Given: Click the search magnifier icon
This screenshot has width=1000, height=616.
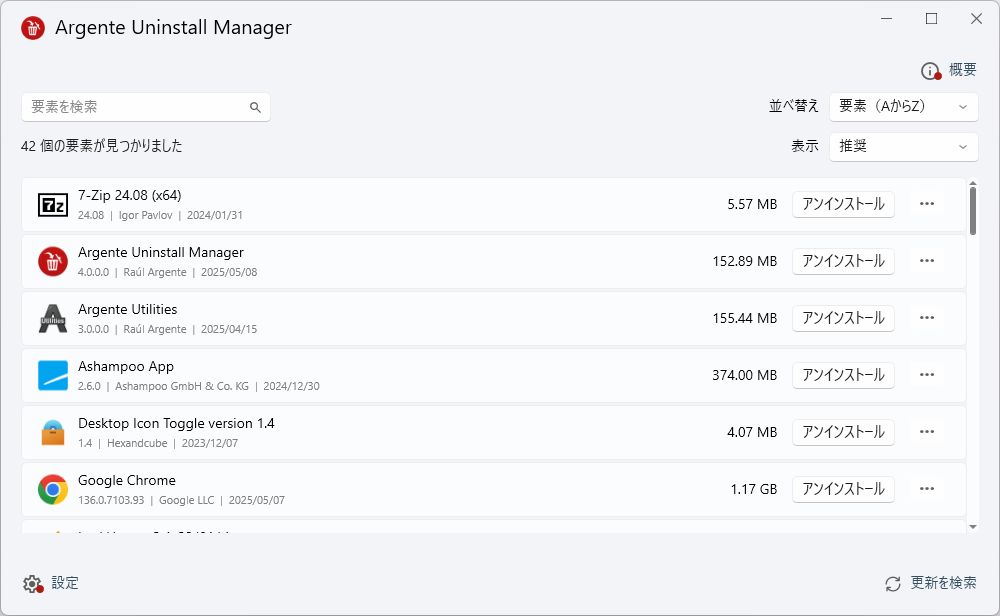Looking at the screenshot, I should pos(255,107).
